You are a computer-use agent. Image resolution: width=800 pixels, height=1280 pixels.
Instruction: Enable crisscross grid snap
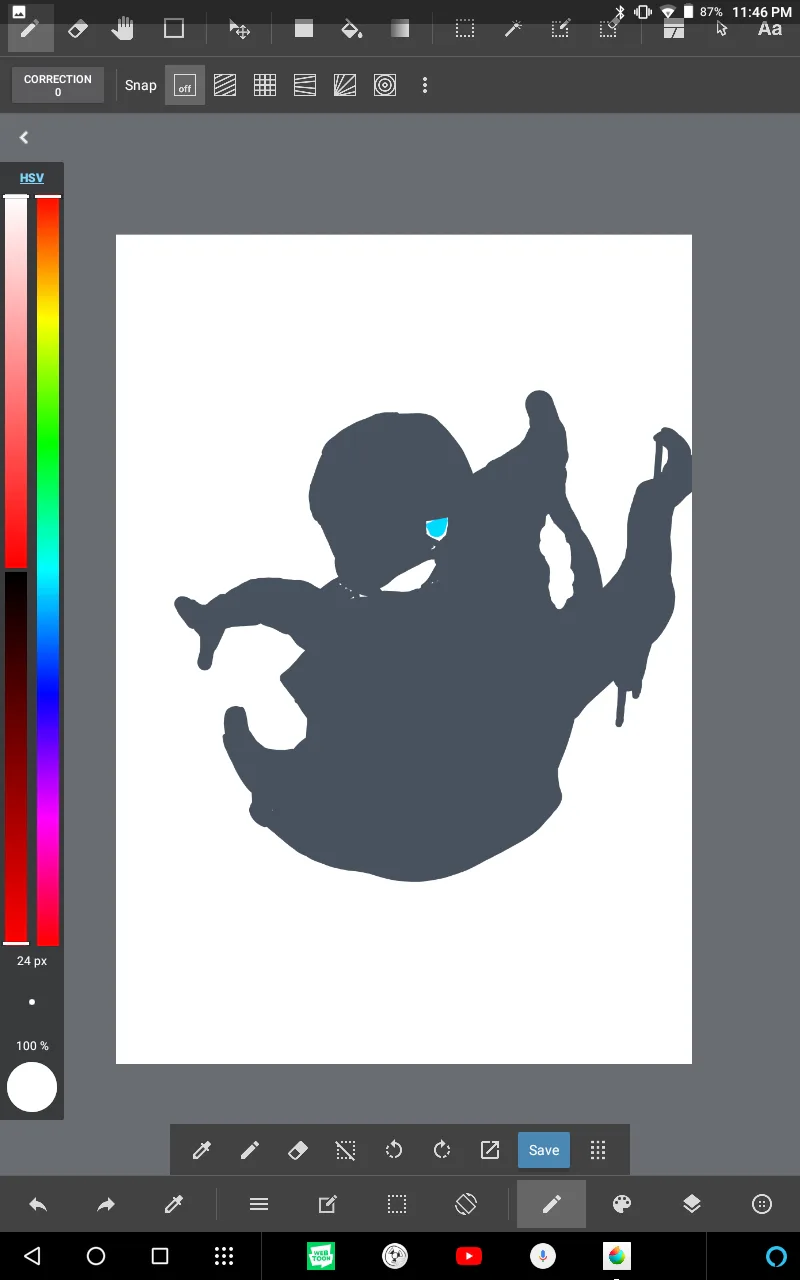265,85
